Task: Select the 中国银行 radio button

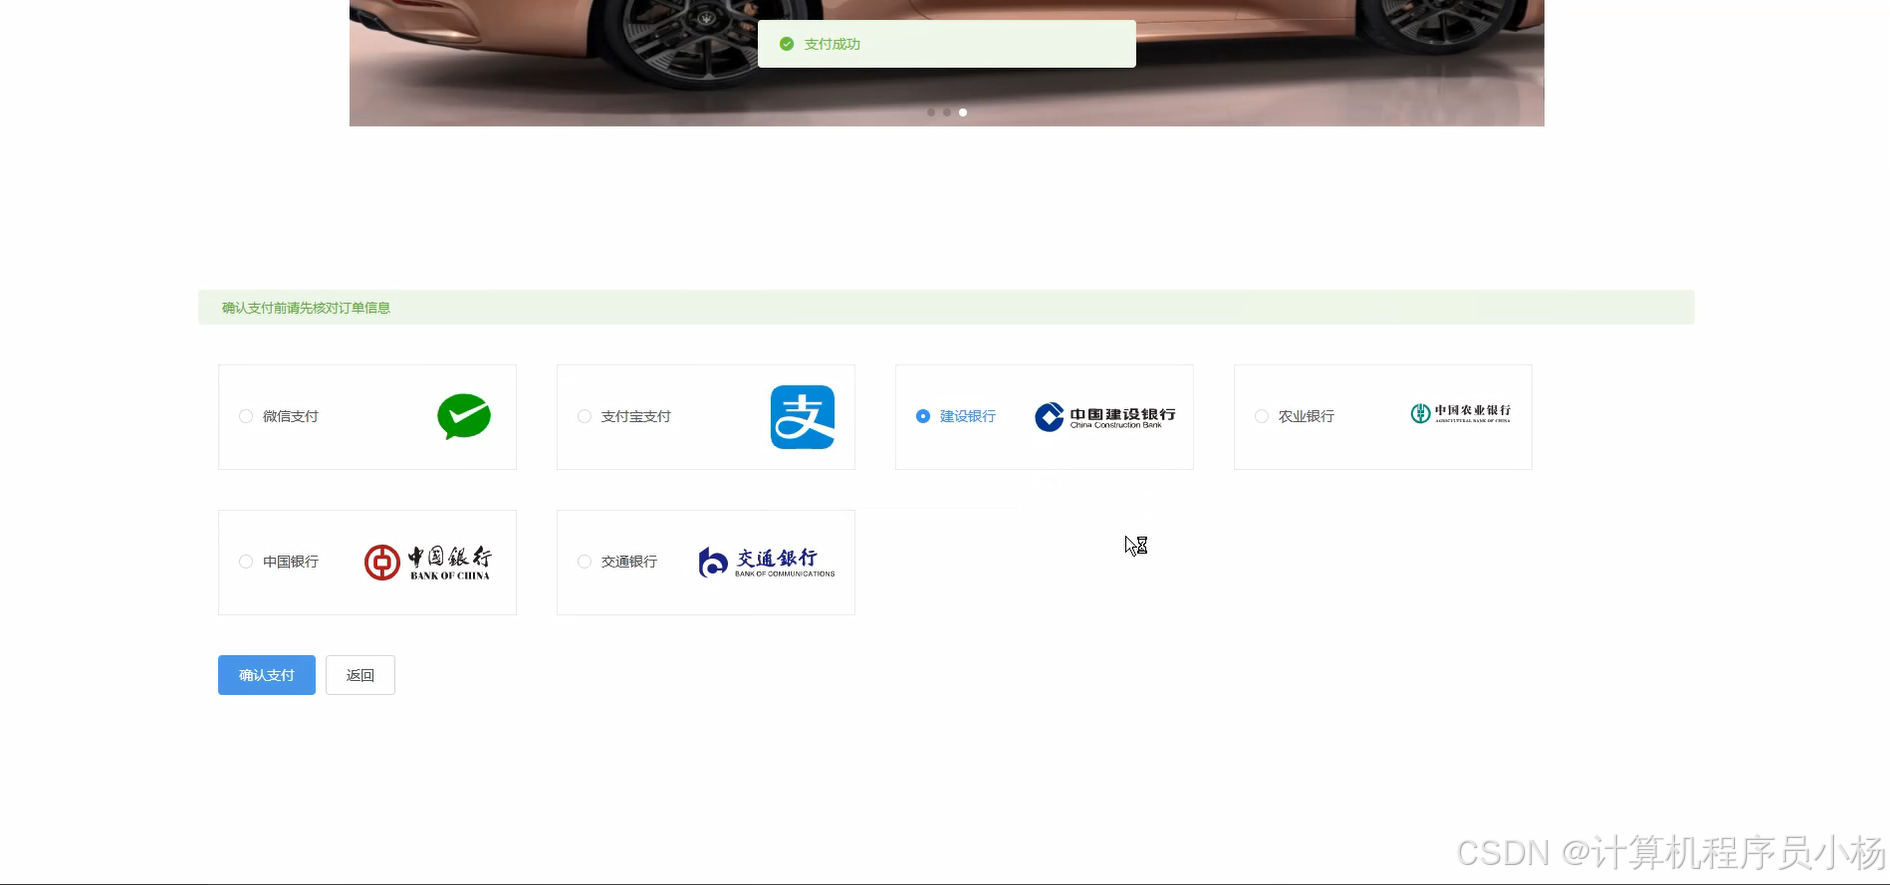Action: pyautogui.click(x=246, y=562)
